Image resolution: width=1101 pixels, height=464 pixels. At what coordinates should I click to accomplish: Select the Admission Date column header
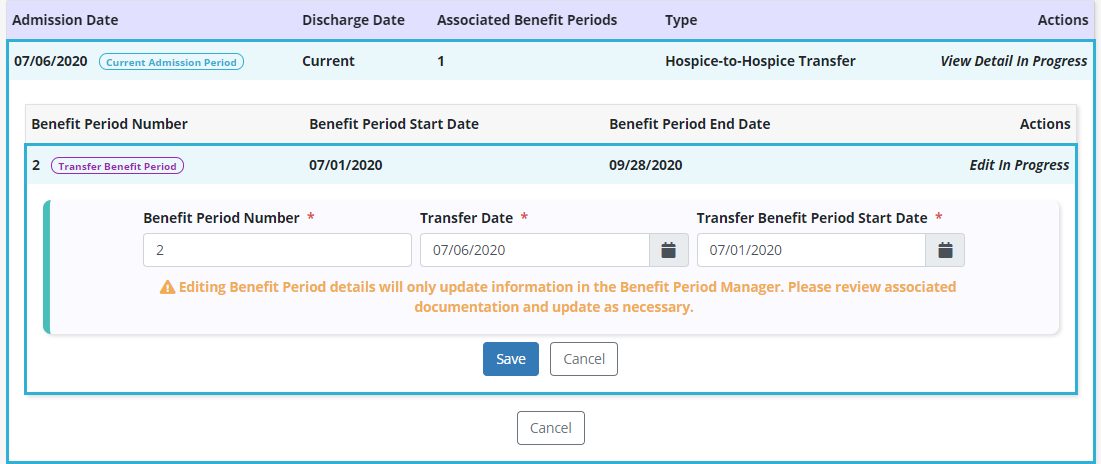[65, 20]
